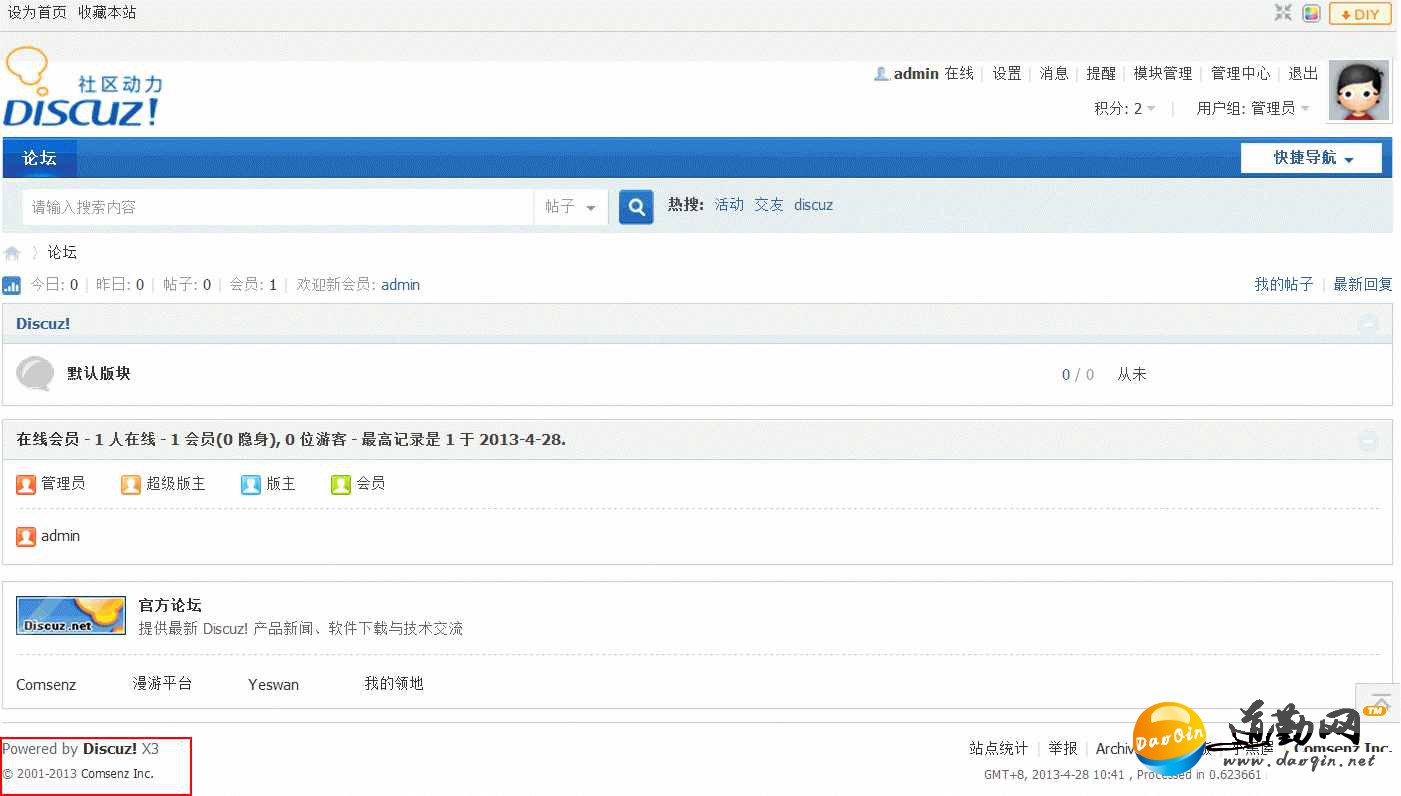The width and height of the screenshot is (1401, 796).
Task: Click the admin username link in header
Action: point(916,73)
